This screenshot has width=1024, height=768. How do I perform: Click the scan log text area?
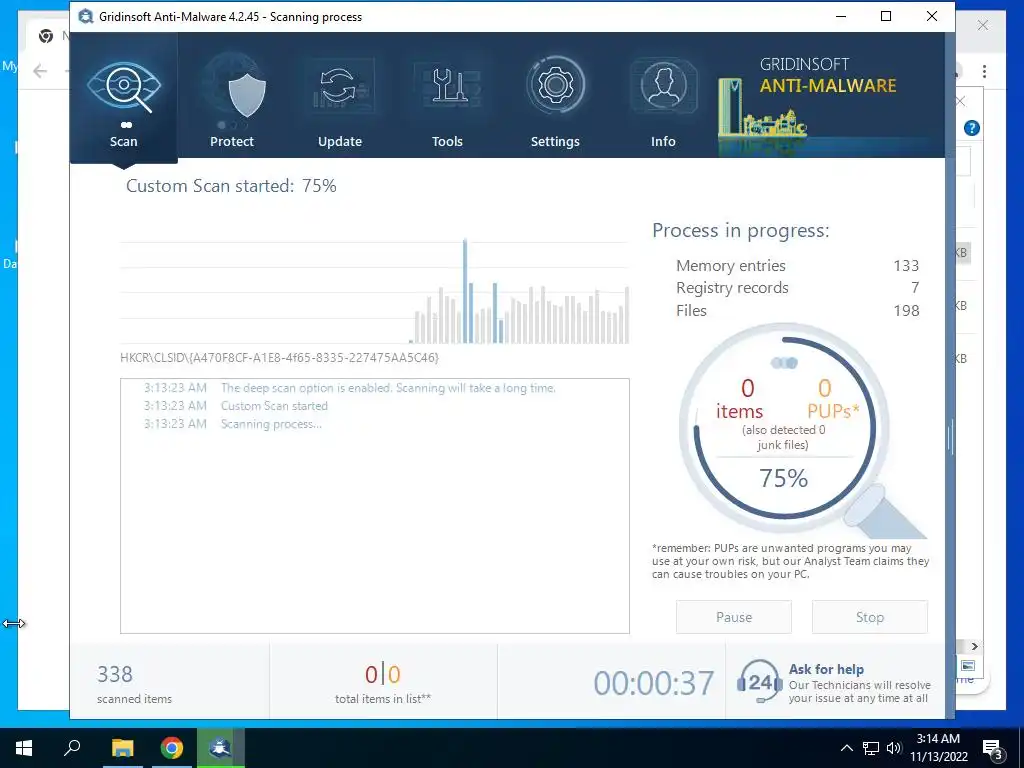pos(374,506)
